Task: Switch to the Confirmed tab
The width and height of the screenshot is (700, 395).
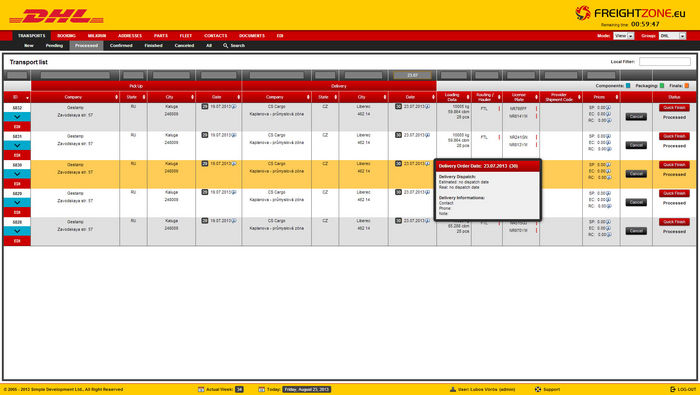Action: (x=121, y=46)
